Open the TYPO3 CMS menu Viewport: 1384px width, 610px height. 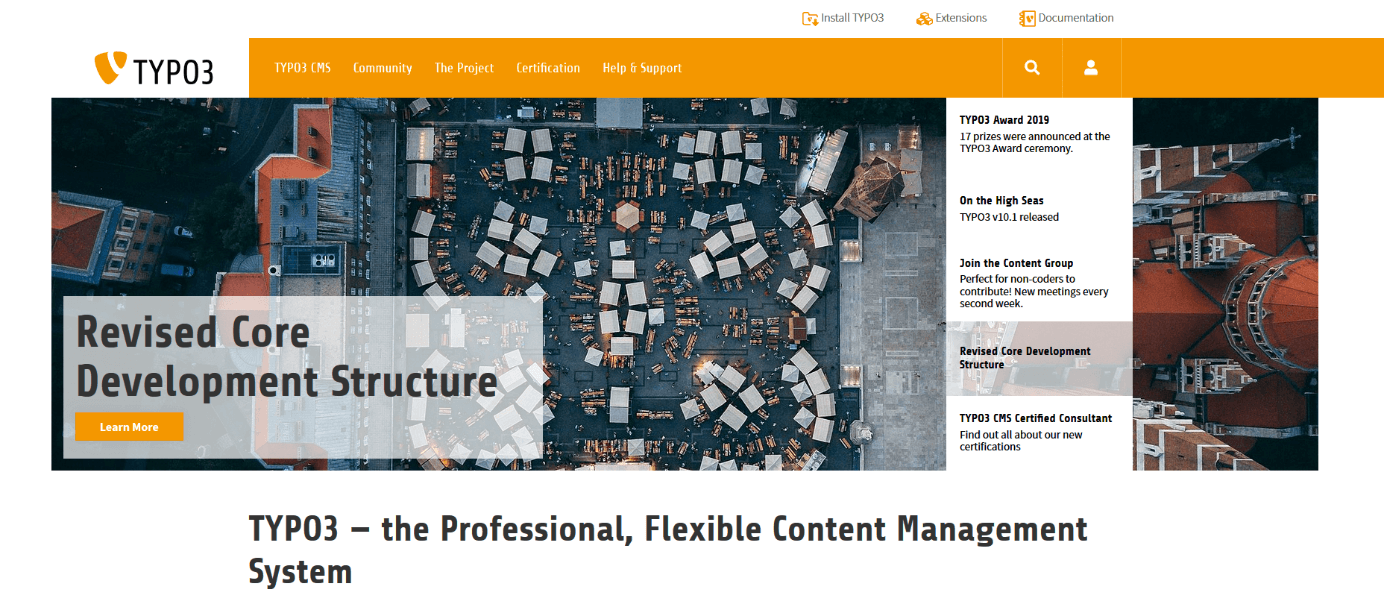[x=302, y=67]
